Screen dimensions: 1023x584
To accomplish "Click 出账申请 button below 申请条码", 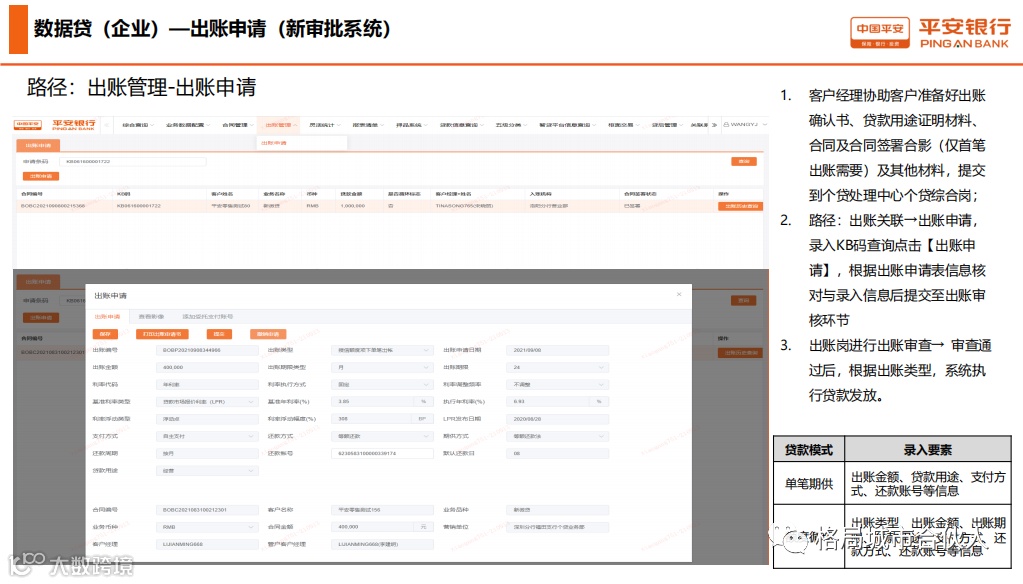I will point(41,176).
